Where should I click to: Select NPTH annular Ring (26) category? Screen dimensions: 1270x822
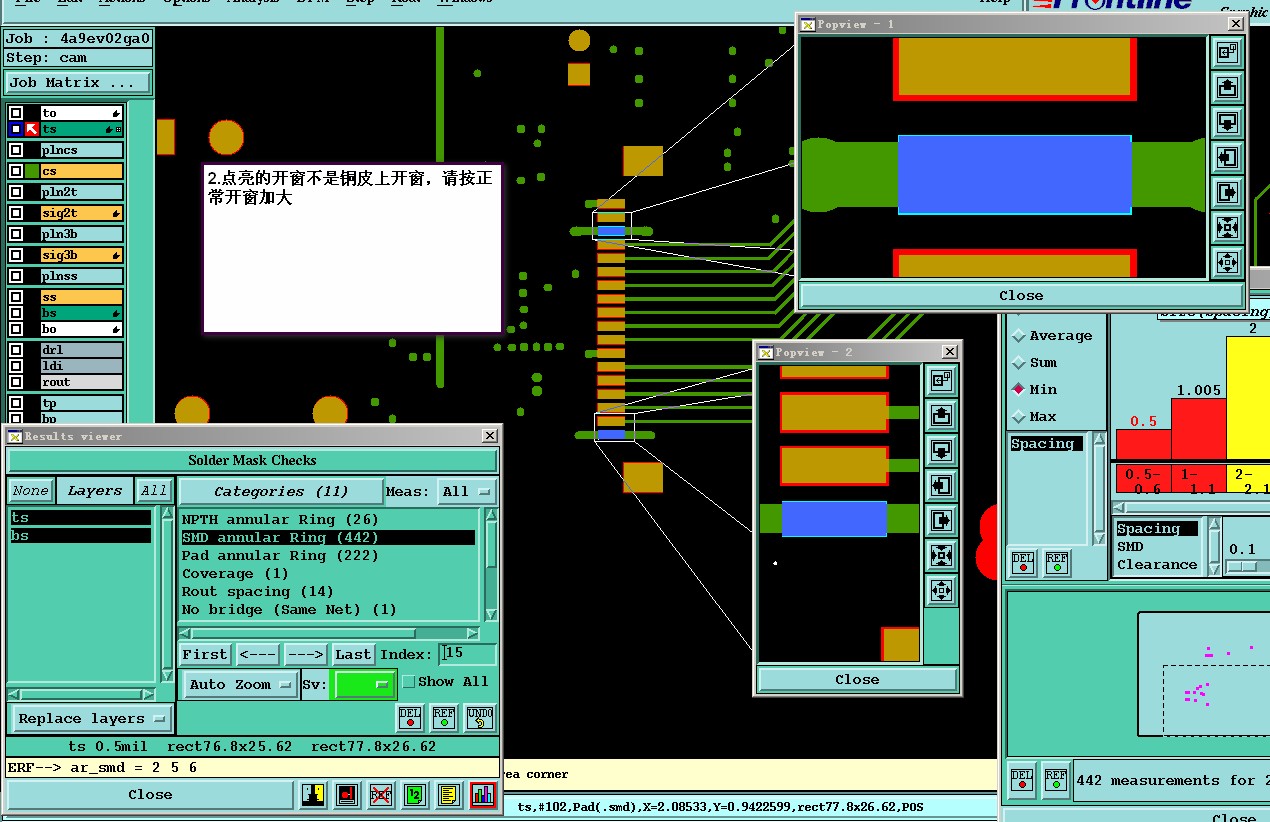[x=327, y=520]
